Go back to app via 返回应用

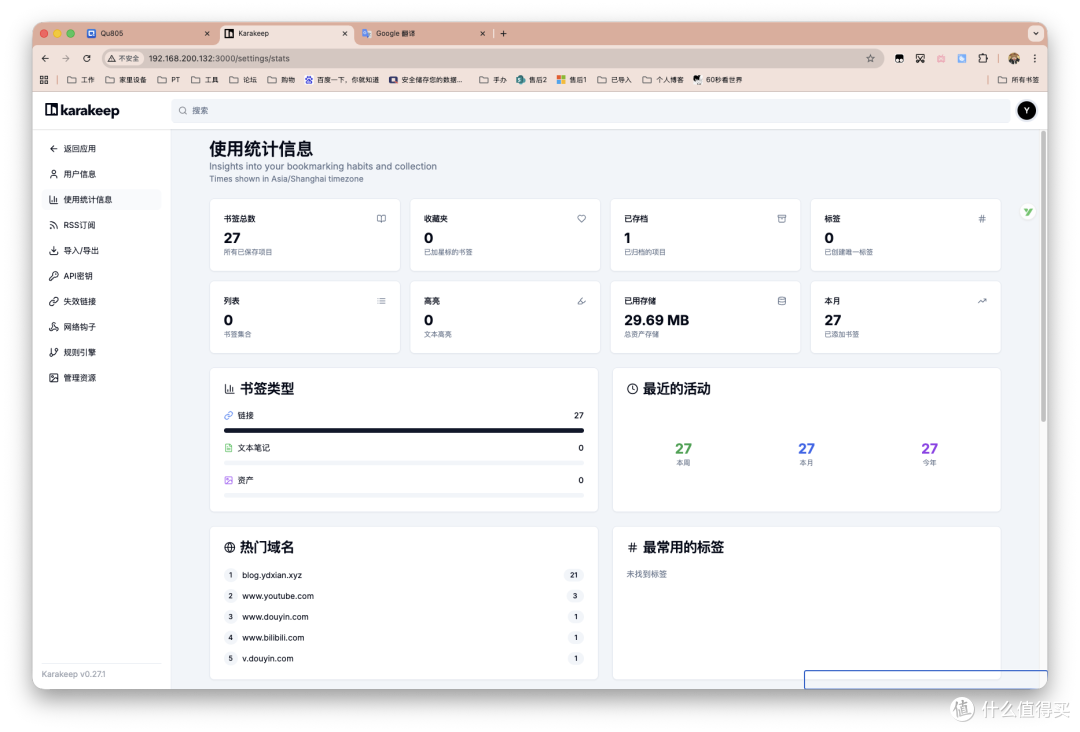72,149
